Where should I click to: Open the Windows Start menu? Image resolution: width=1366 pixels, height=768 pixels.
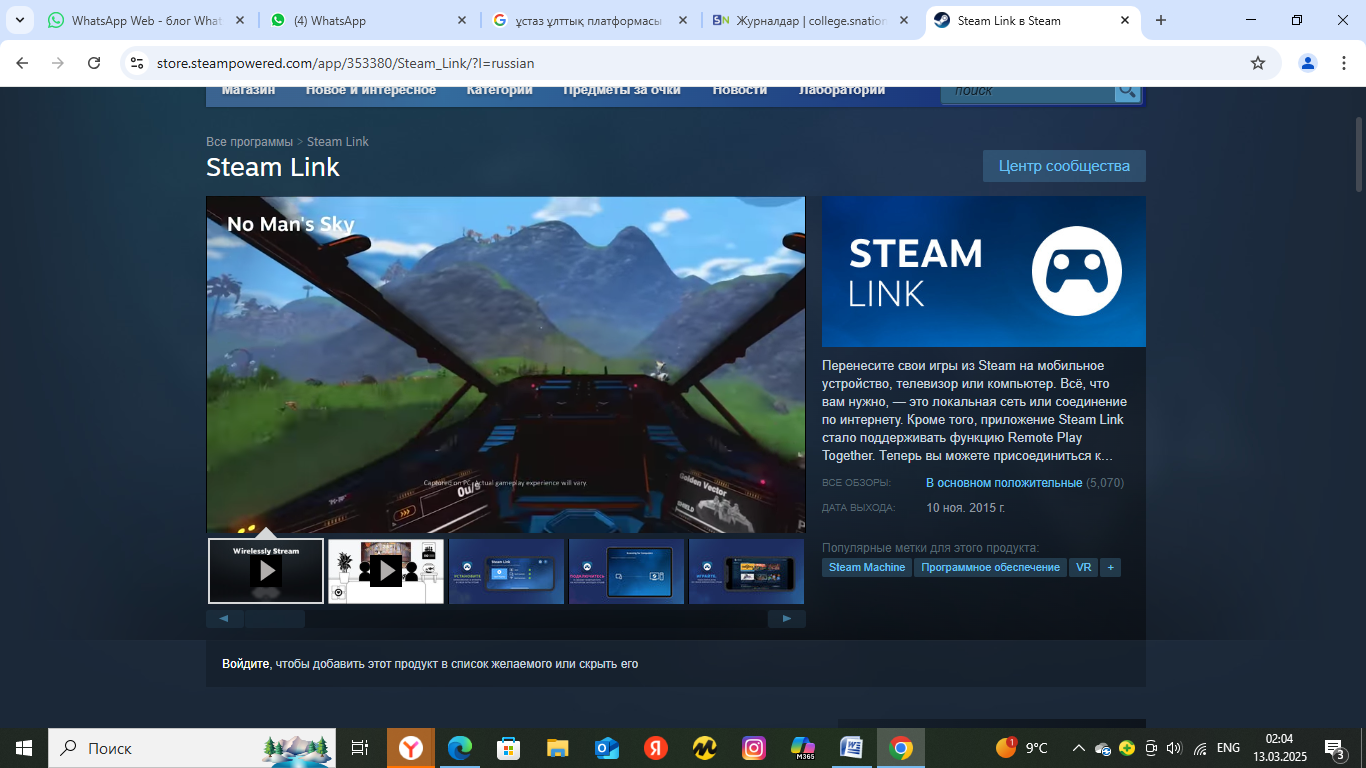[x=24, y=748]
